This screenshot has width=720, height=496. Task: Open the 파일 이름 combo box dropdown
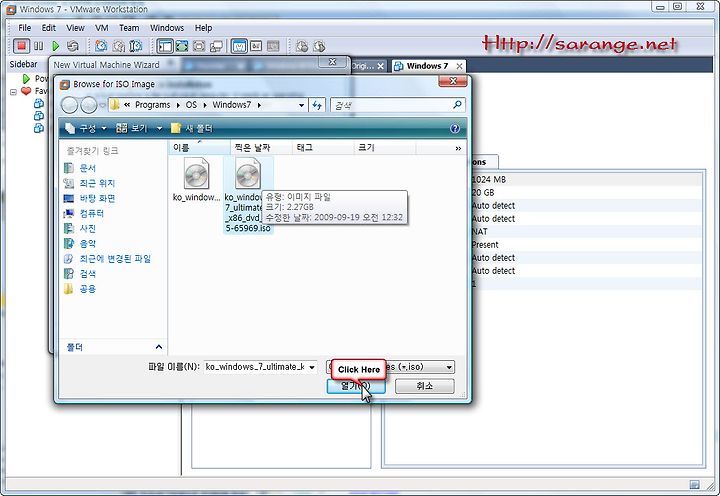pos(312,367)
